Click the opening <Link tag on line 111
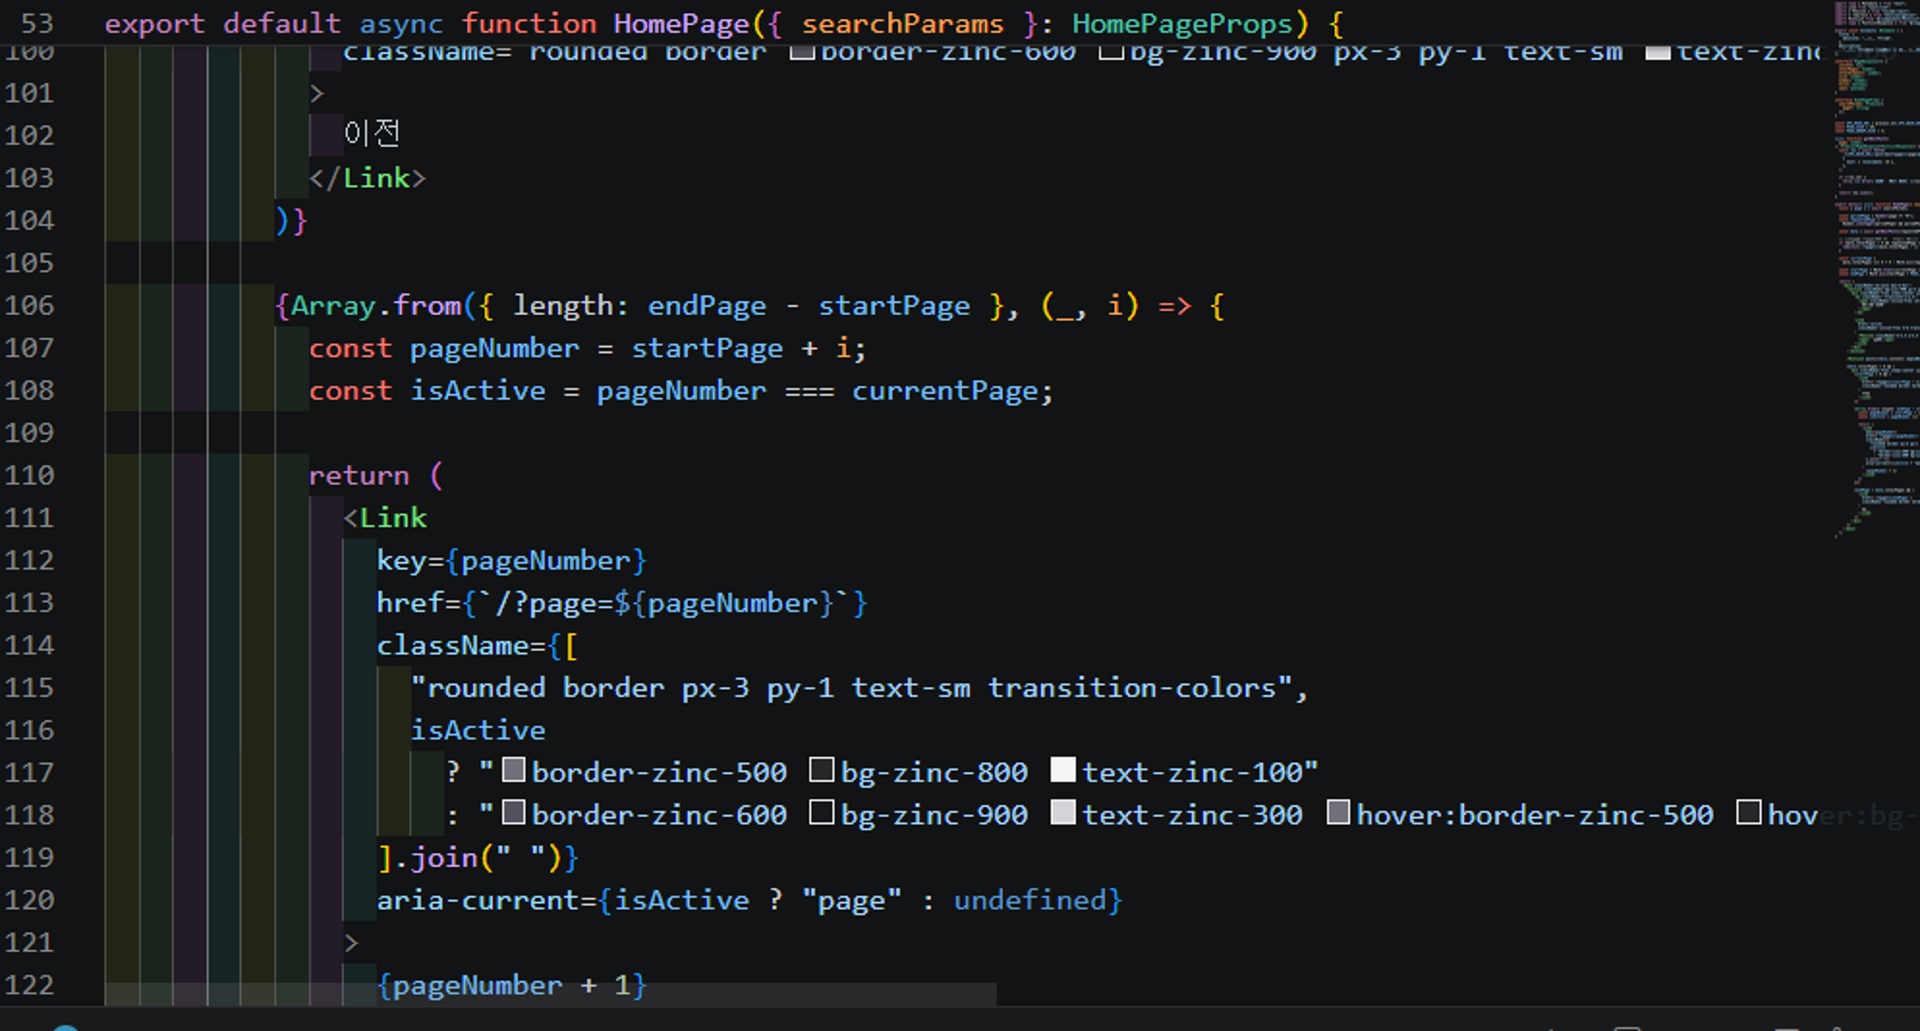Screen dimensions: 1920x1031 pos(385,518)
